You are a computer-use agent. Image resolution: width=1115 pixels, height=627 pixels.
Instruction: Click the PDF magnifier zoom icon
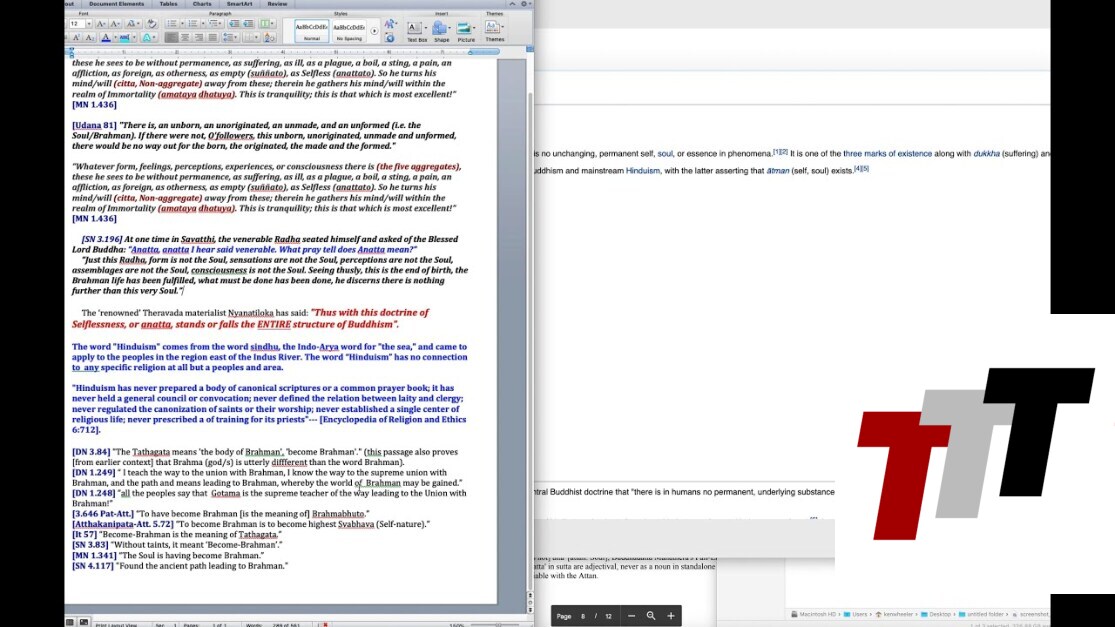[651, 616]
